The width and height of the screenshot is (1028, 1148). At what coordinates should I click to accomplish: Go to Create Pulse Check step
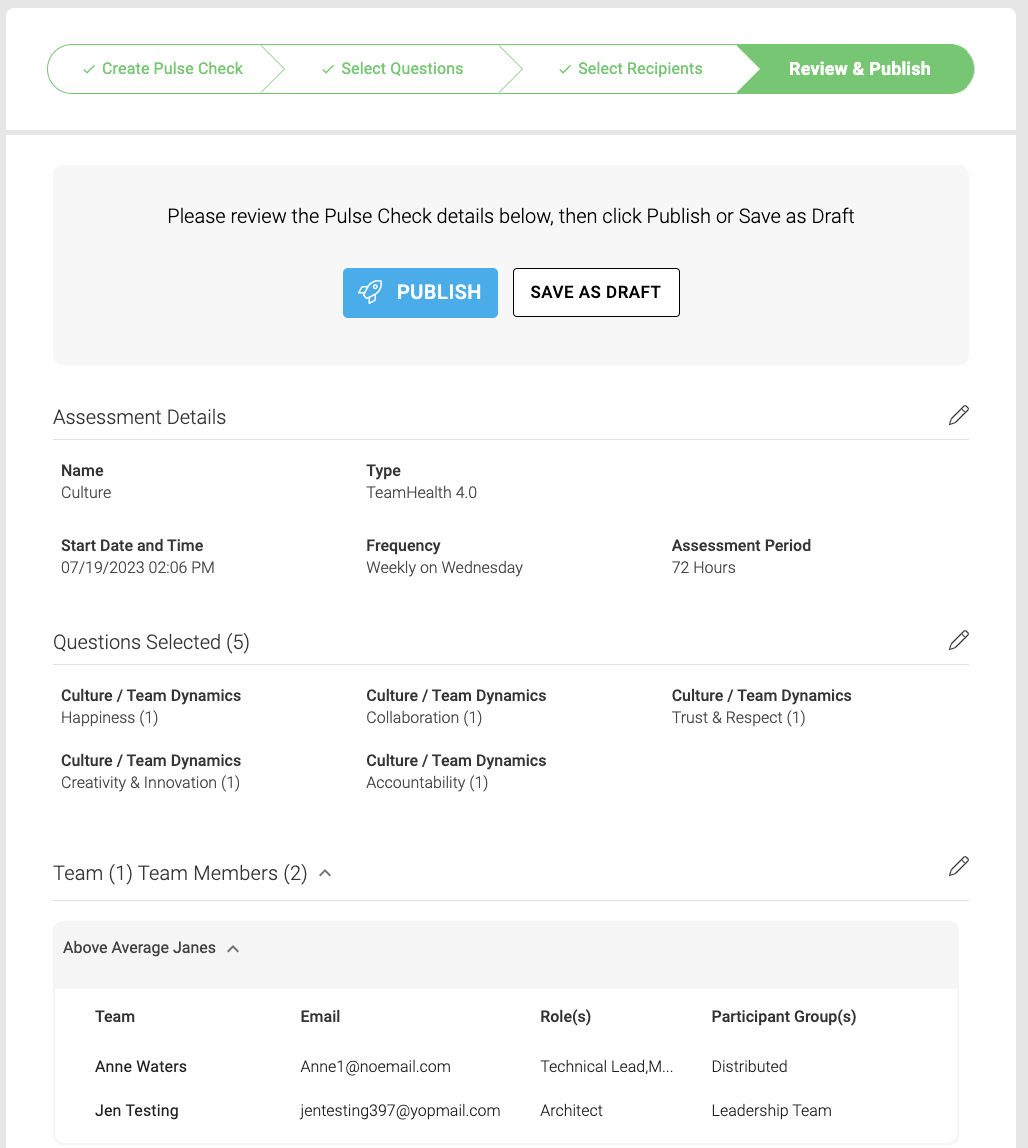tap(163, 69)
